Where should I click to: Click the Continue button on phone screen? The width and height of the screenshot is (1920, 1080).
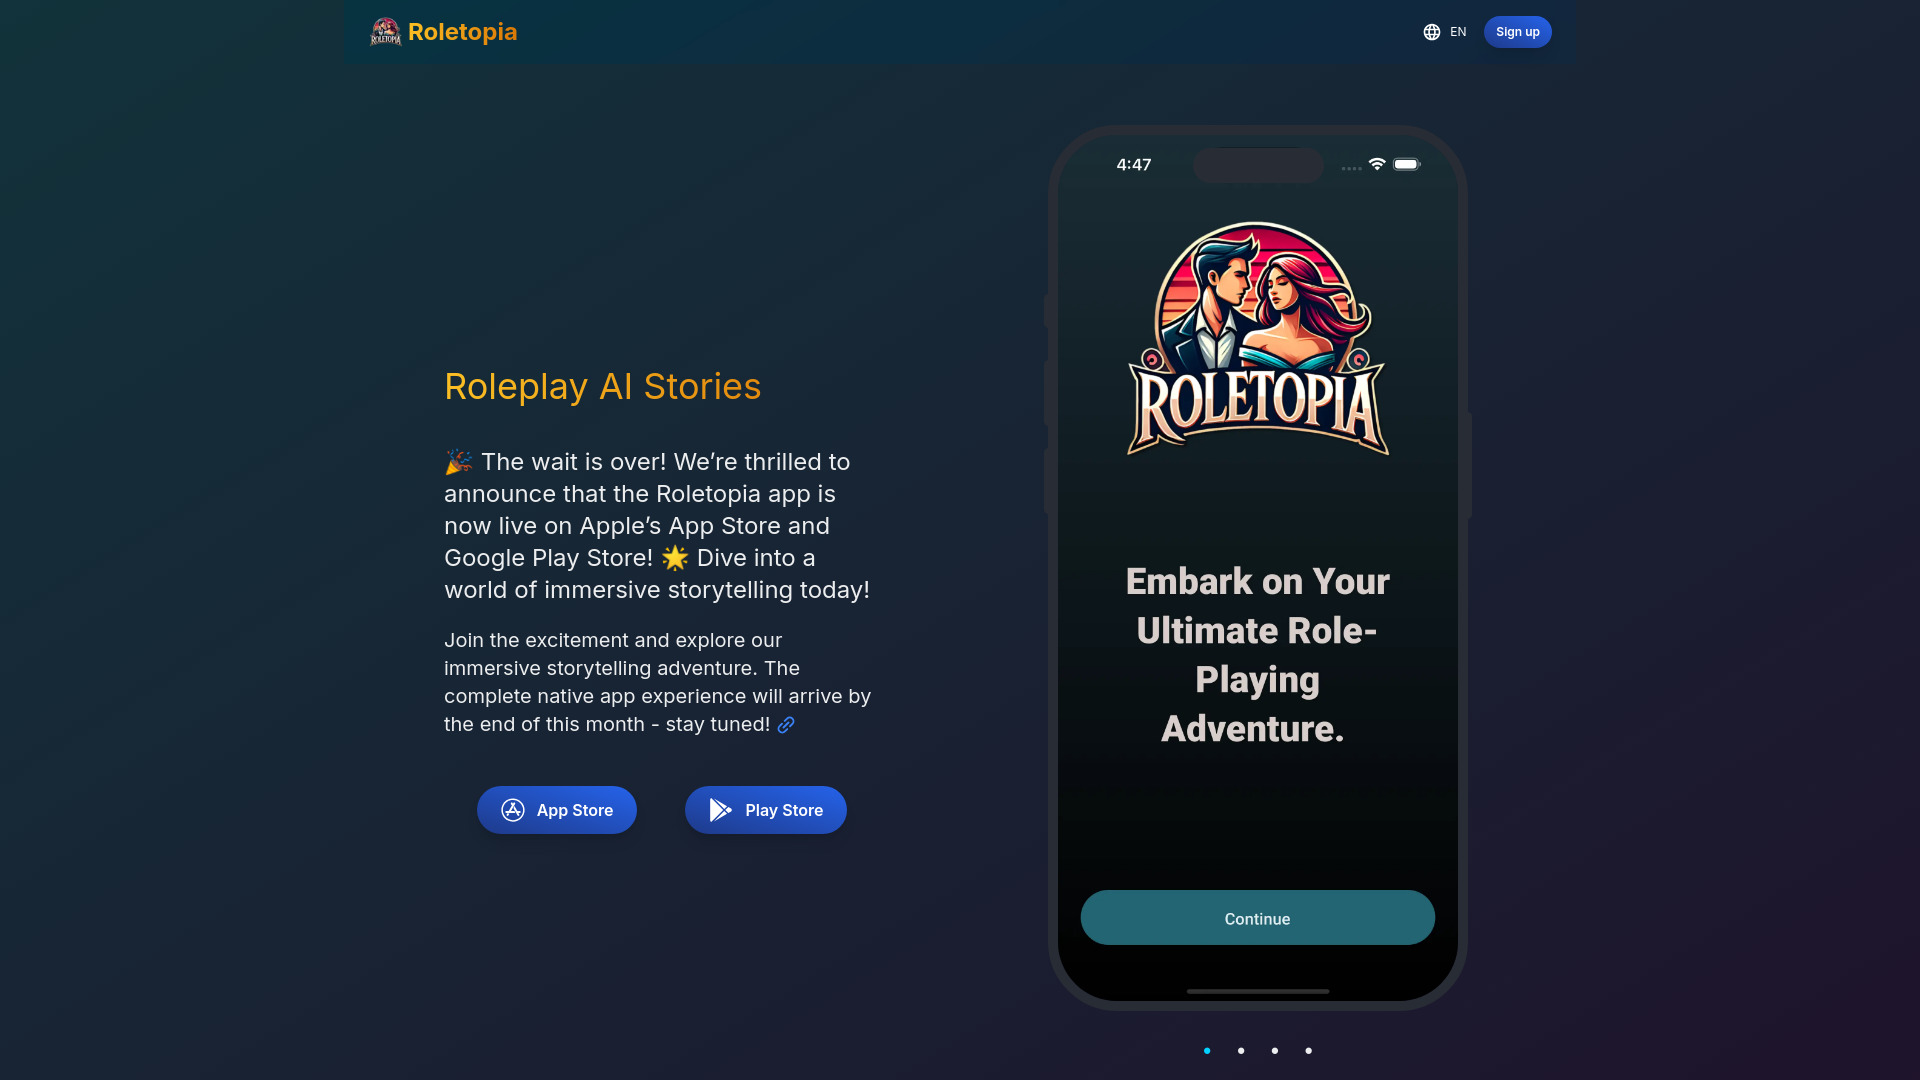point(1257,918)
